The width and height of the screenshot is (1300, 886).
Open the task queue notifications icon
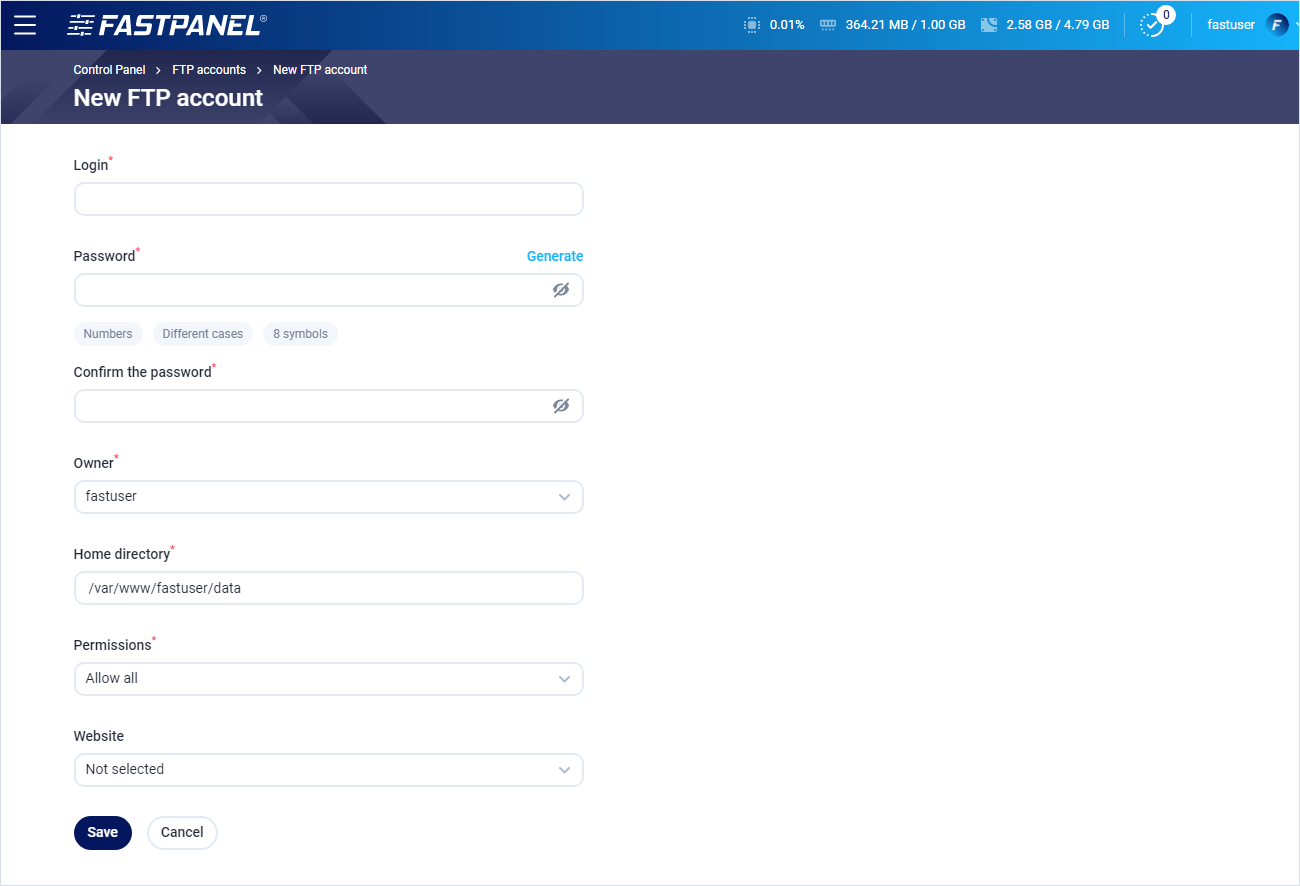click(x=1153, y=25)
